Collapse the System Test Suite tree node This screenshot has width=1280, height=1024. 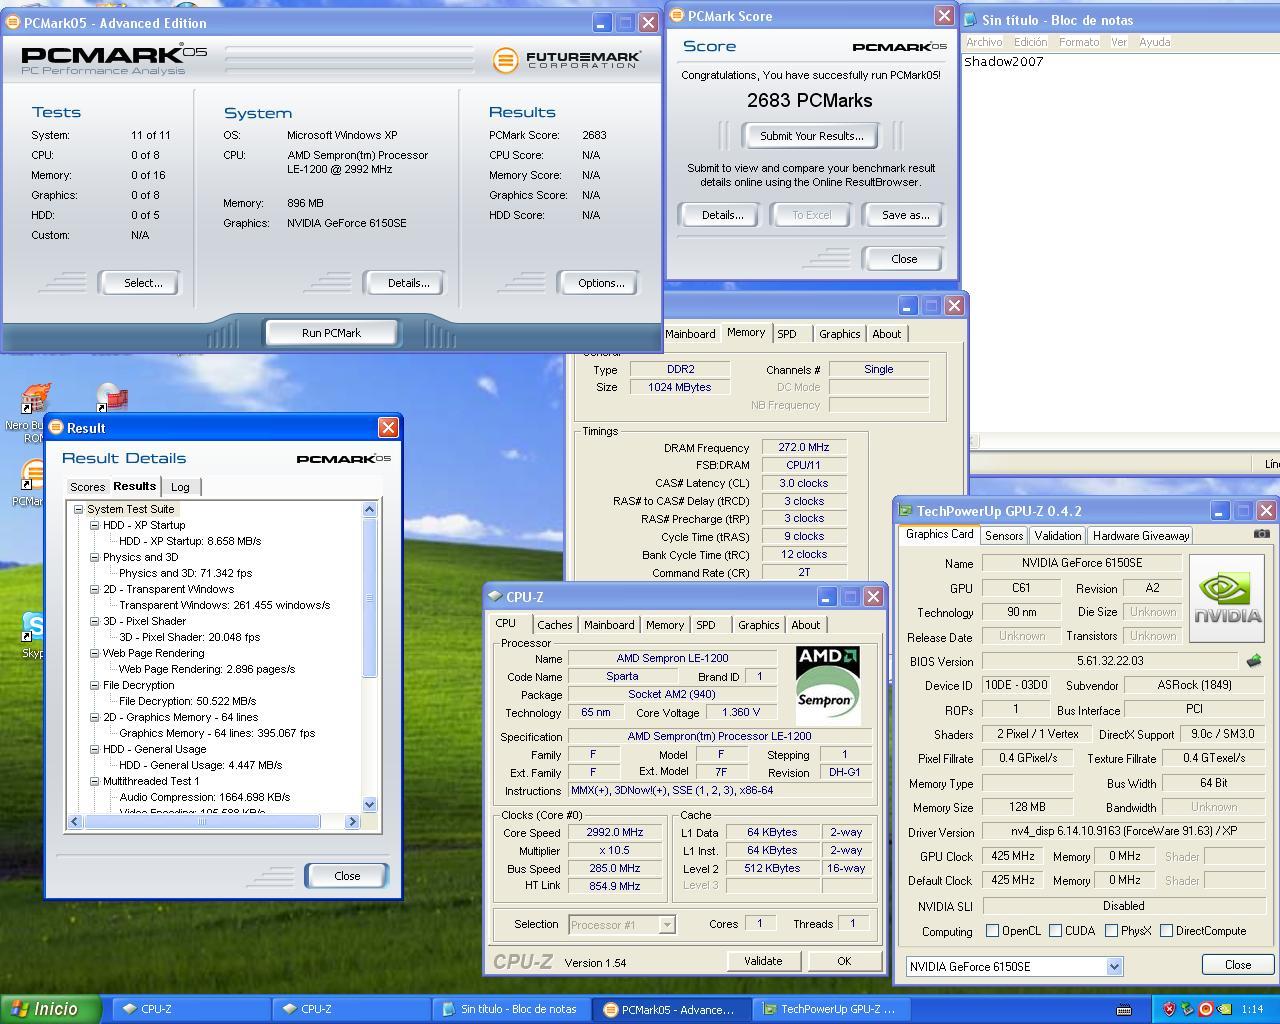[78, 509]
